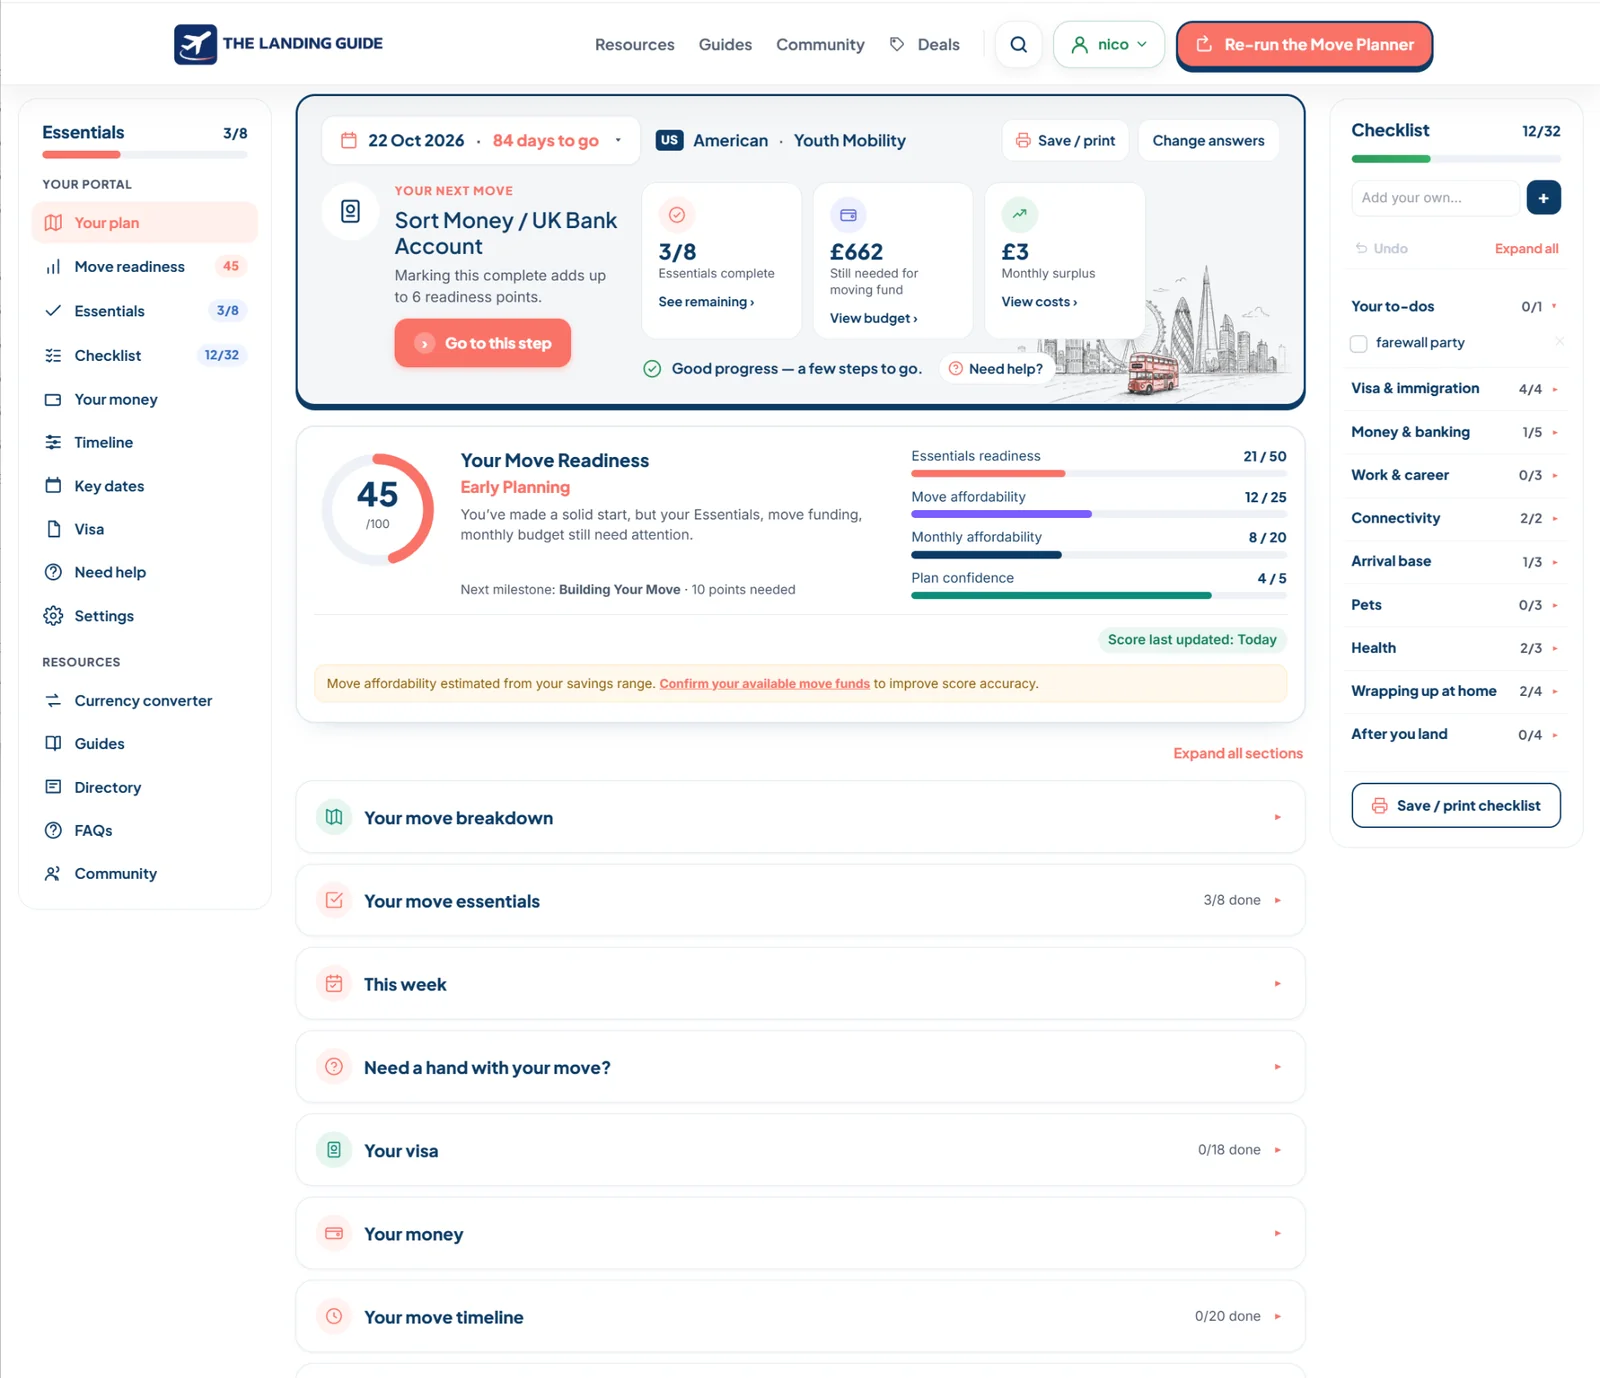The height and width of the screenshot is (1378, 1600).
Task: Click the Directory list icon
Action: tap(53, 787)
